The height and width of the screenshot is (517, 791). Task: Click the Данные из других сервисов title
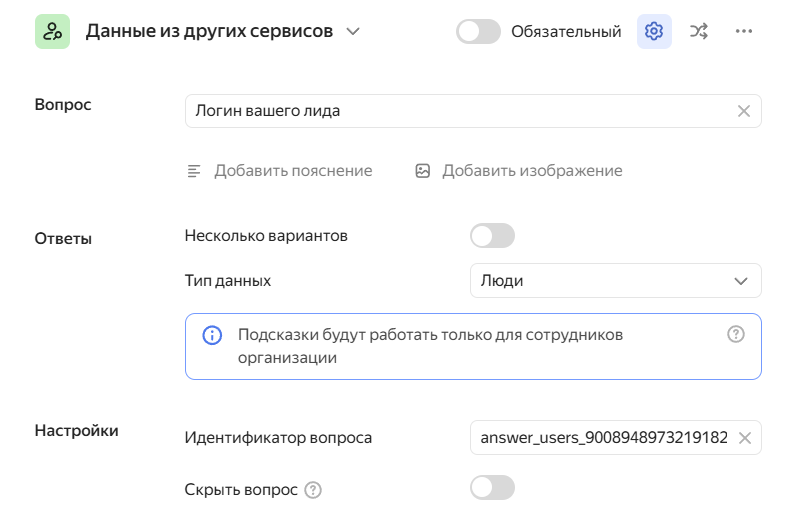tap(209, 31)
